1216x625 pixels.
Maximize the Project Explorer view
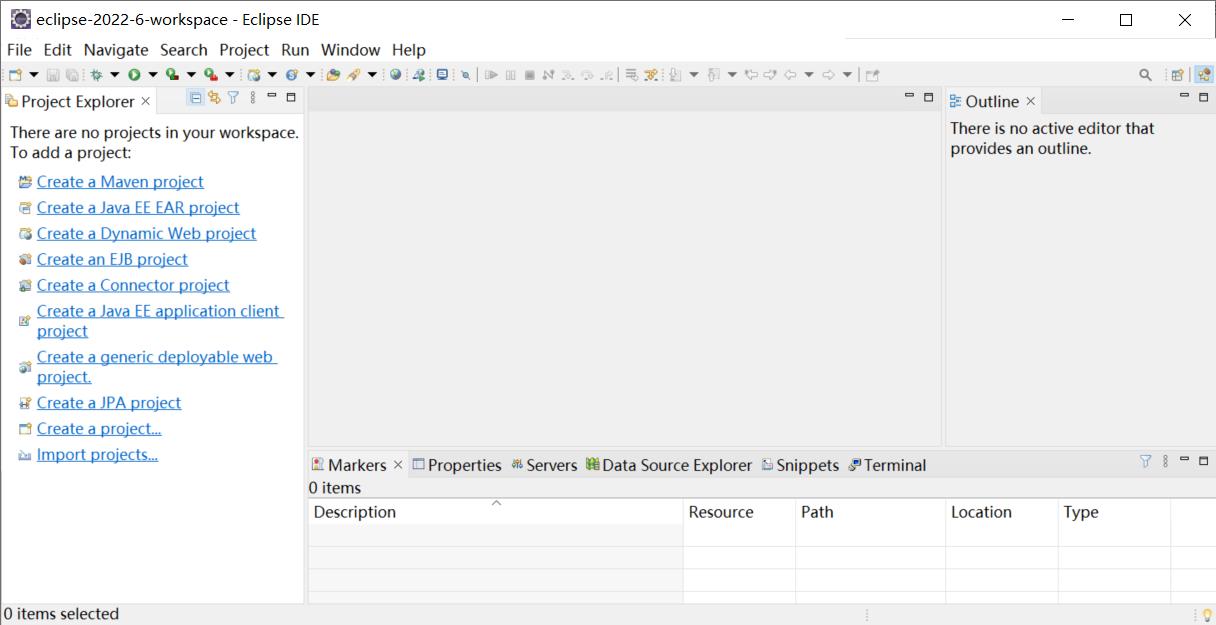[291, 97]
